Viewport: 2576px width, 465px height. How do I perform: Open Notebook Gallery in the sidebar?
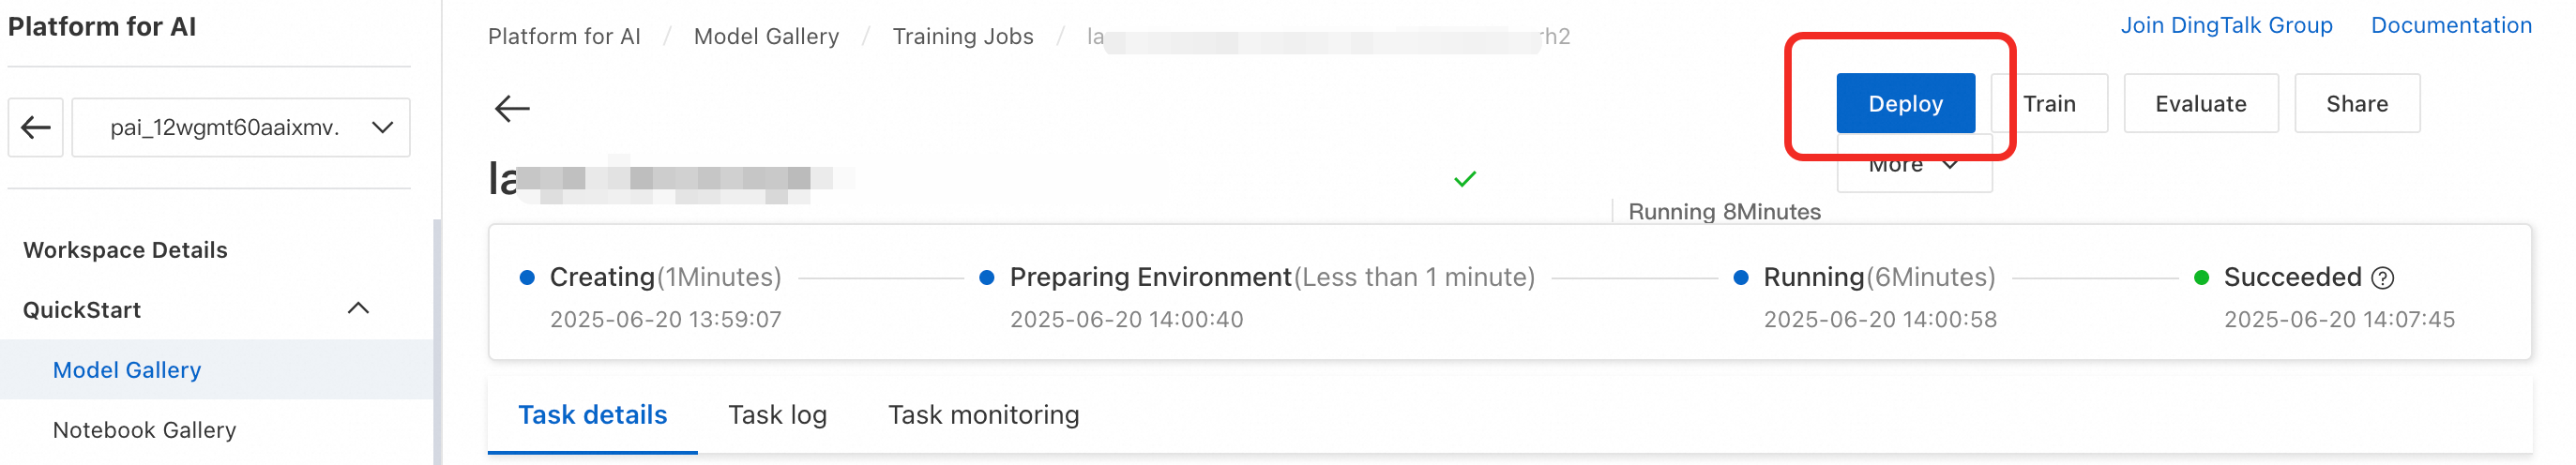144,430
